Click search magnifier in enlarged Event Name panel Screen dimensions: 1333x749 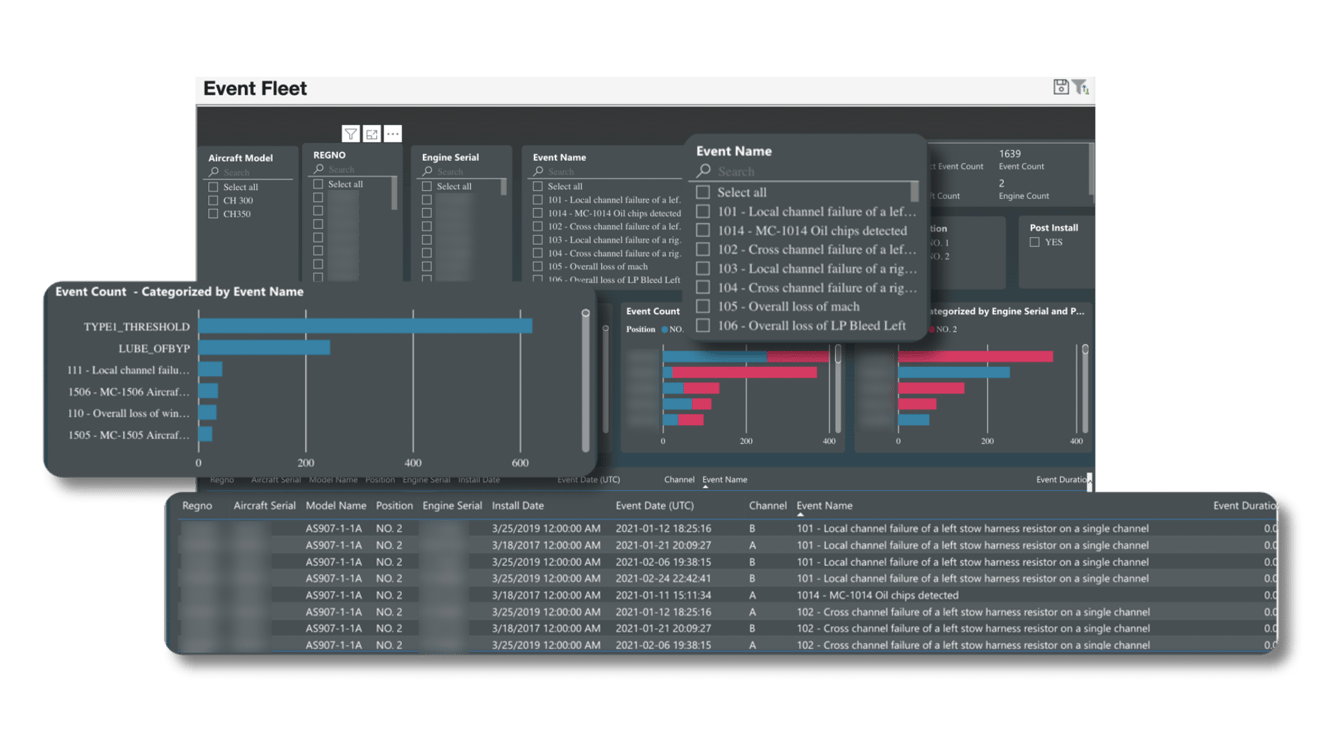(x=704, y=171)
